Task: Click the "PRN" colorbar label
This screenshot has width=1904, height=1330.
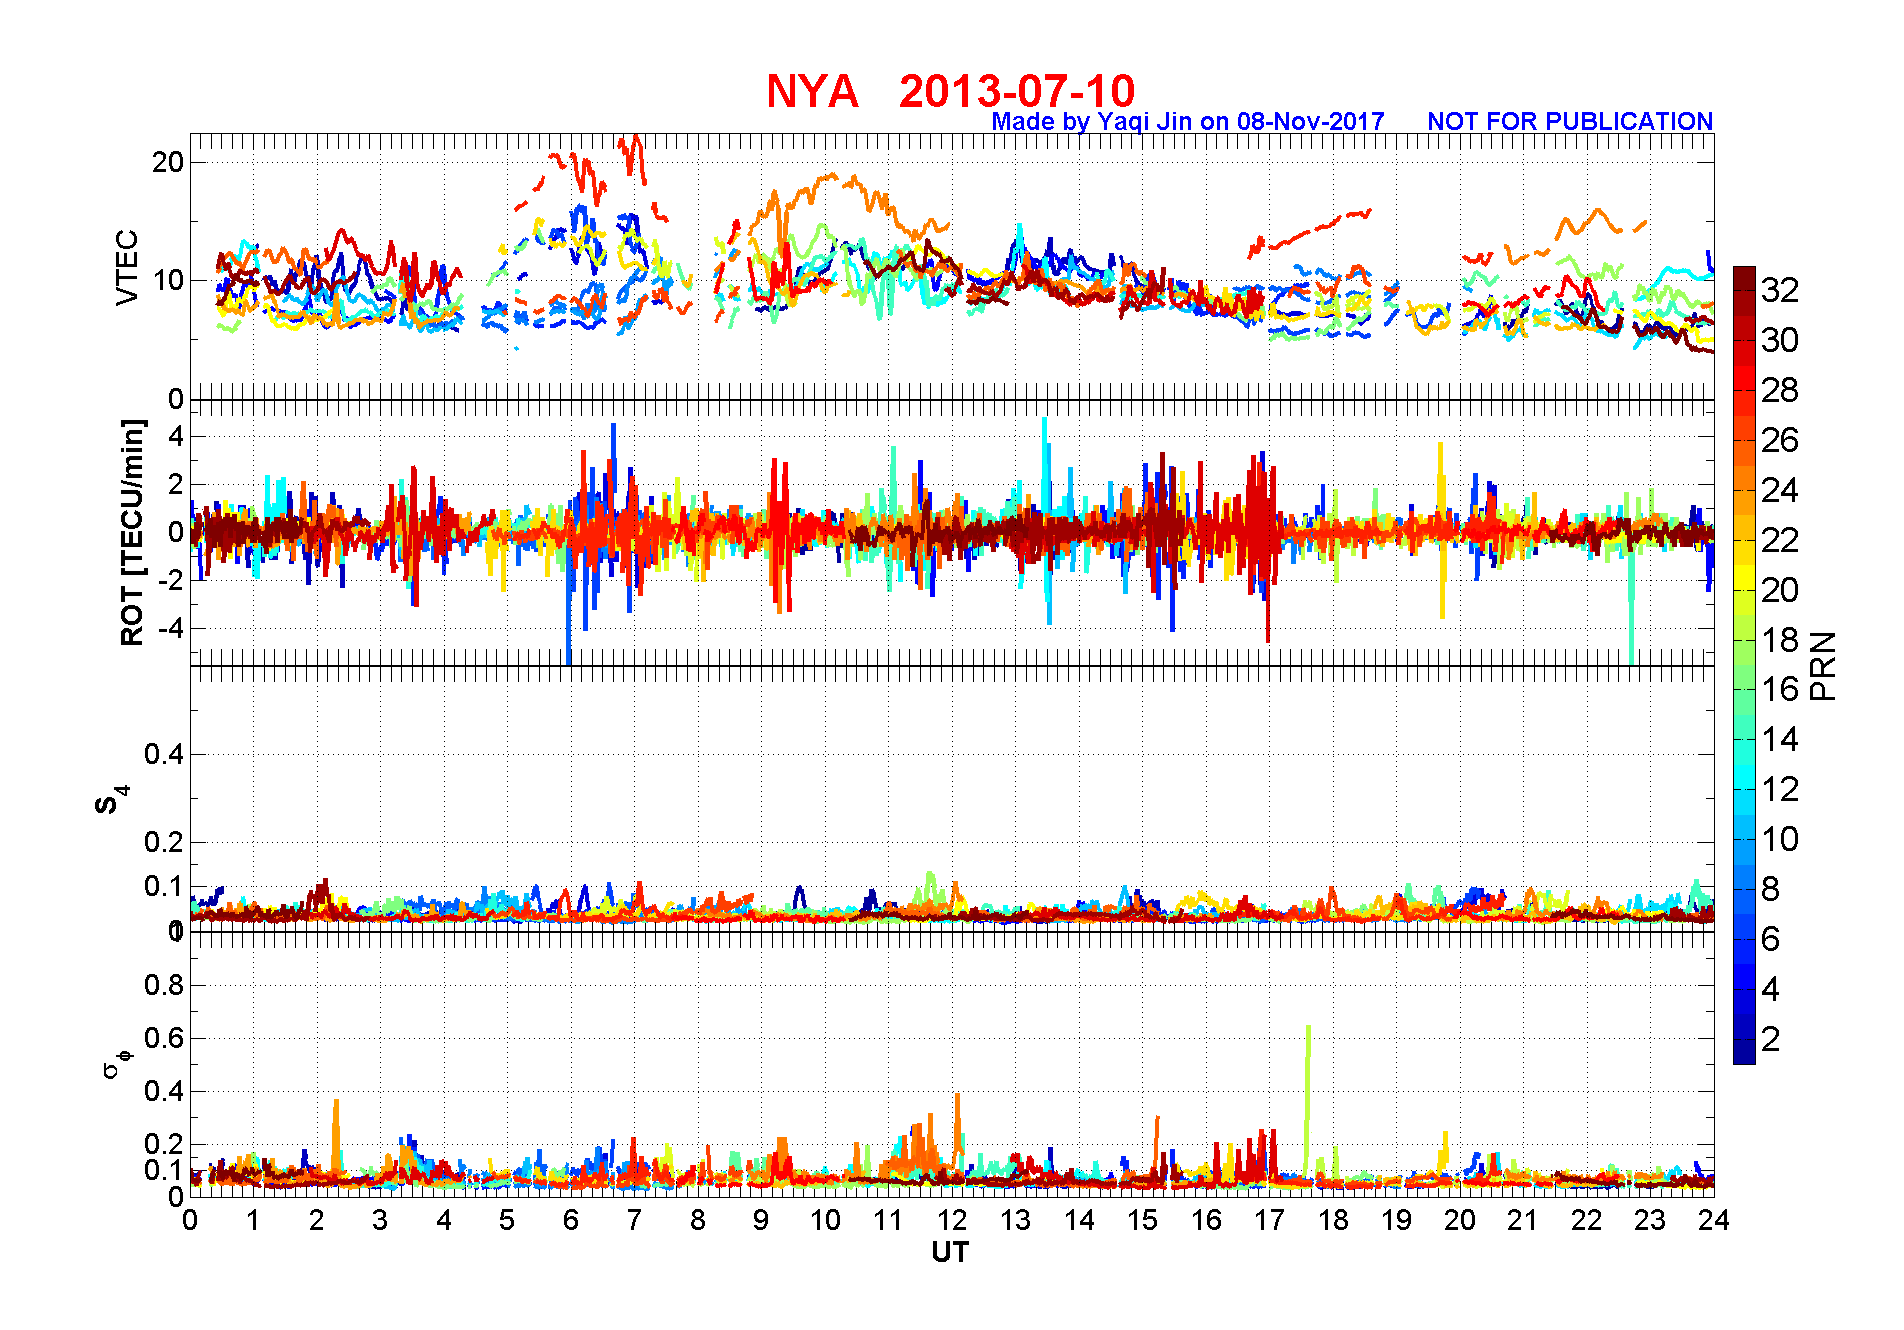Action: 1823,666
